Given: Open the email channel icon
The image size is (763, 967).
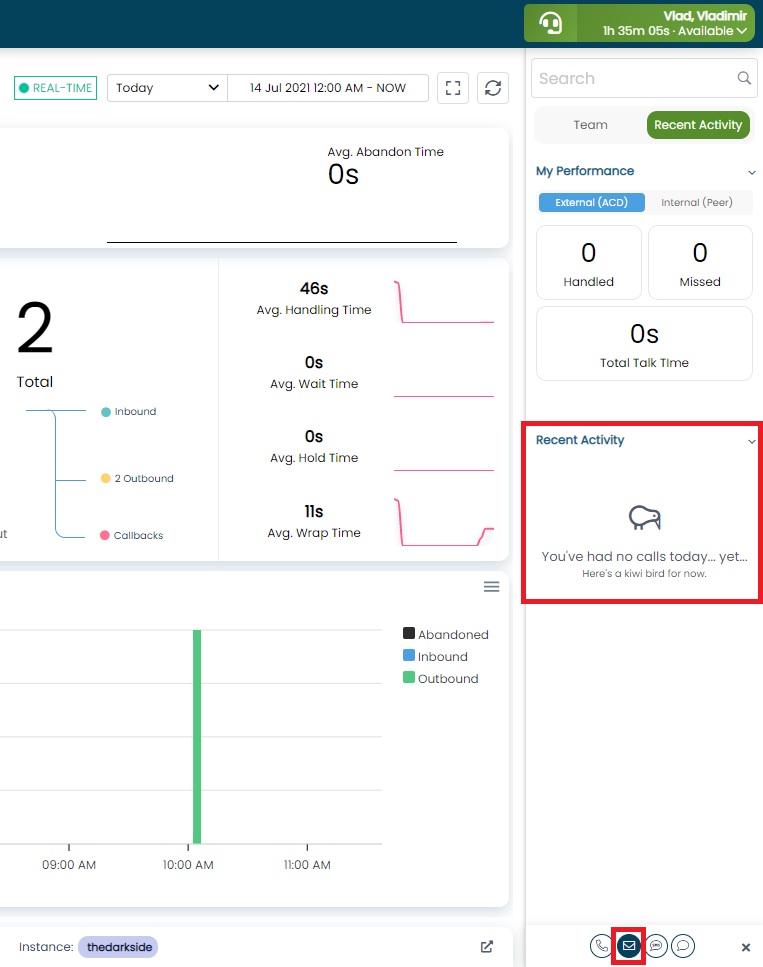Looking at the screenshot, I should coord(629,945).
